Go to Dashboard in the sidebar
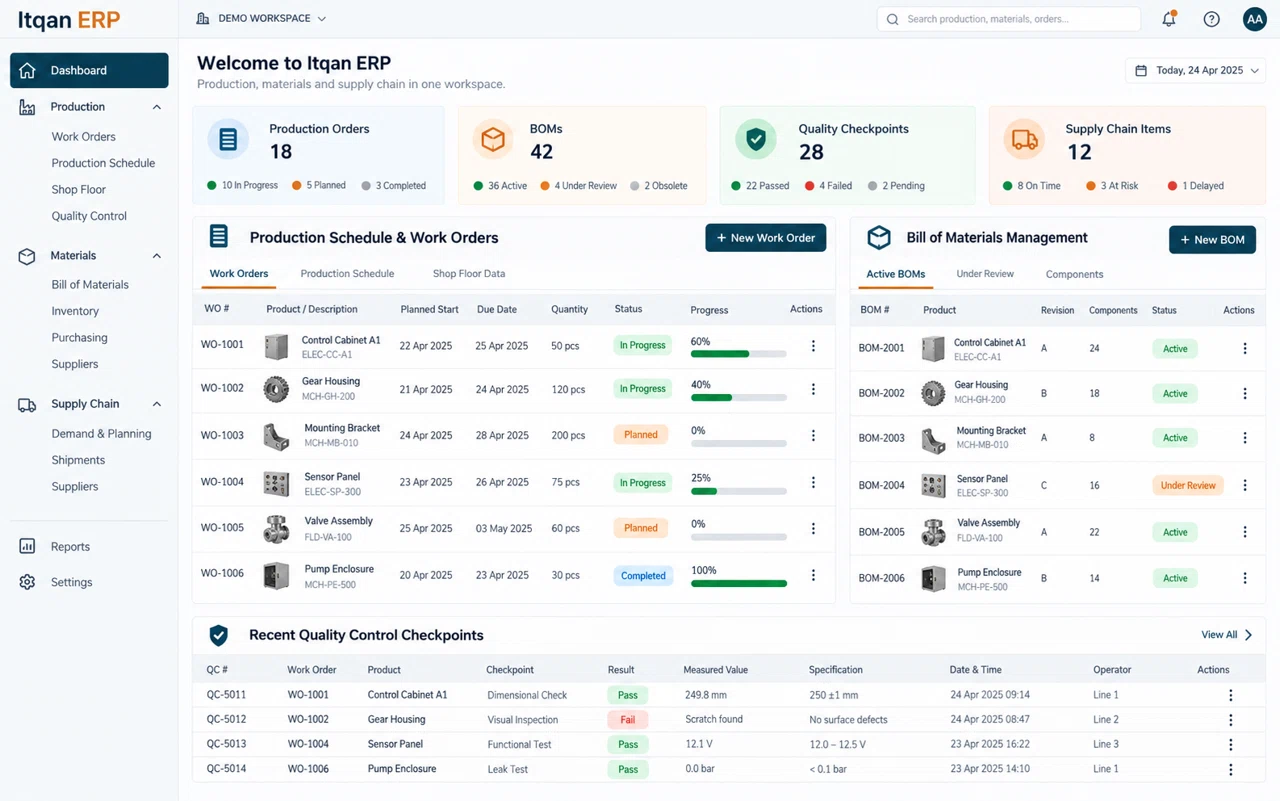The image size is (1280, 801). (89, 70)
